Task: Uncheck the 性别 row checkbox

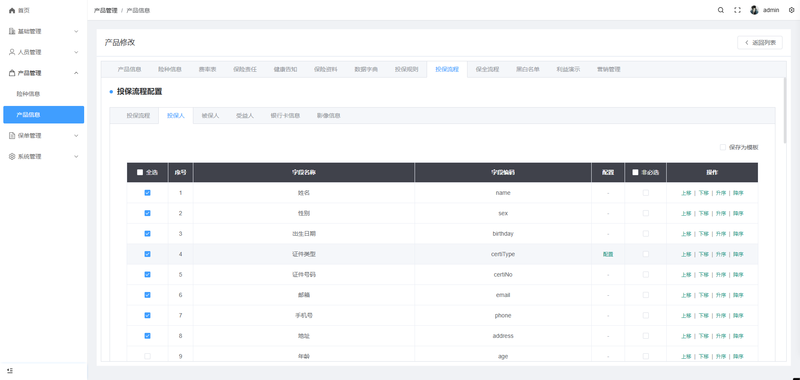Action: (147, 213)
